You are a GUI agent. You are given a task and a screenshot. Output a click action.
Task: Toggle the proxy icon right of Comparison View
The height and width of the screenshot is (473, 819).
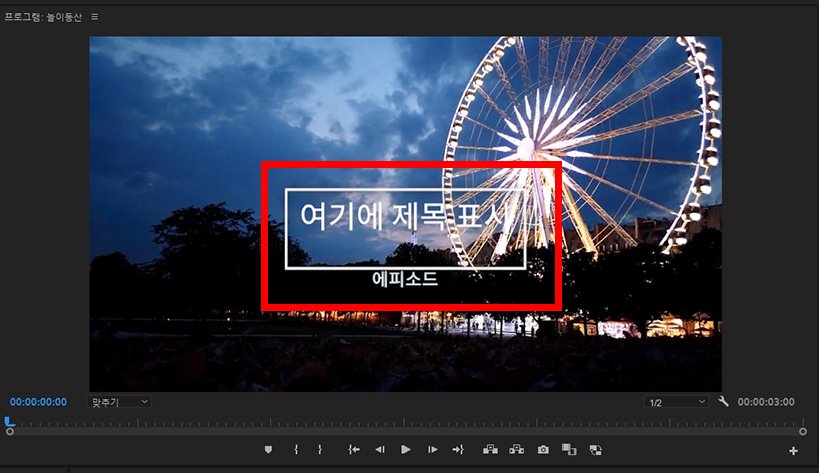tap(596, 450)
